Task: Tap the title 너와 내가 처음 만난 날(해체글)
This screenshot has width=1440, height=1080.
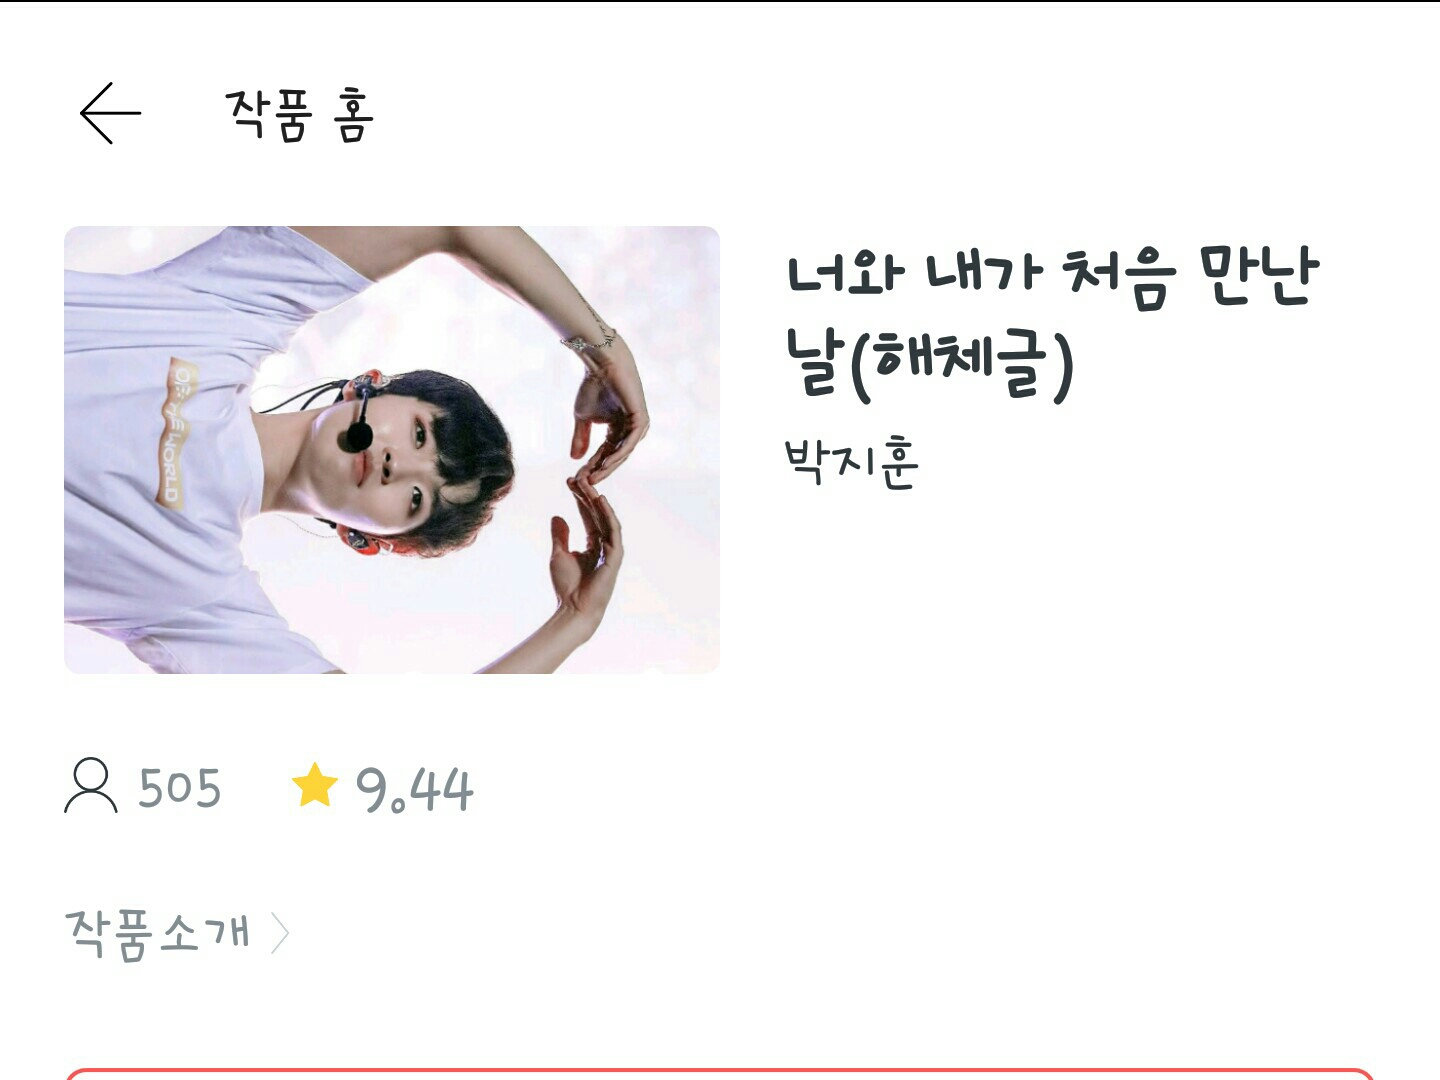Action: 1052,322
